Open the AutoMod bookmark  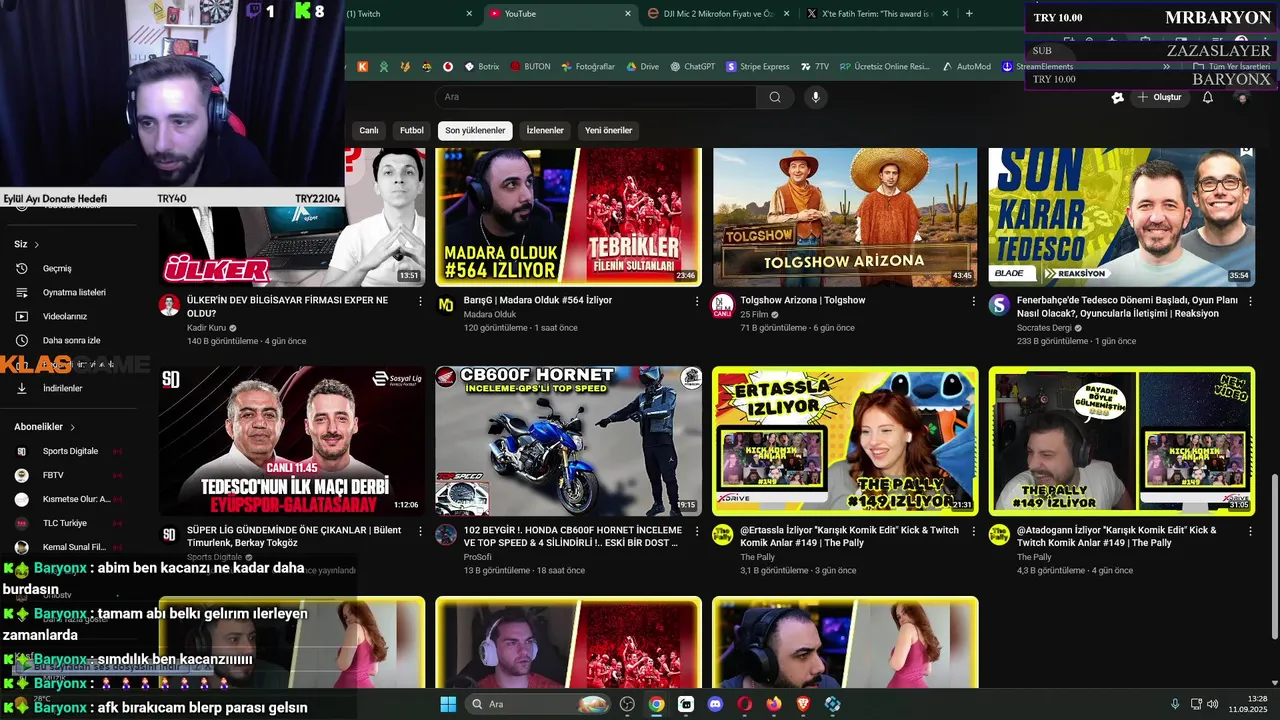coord(966,67)
